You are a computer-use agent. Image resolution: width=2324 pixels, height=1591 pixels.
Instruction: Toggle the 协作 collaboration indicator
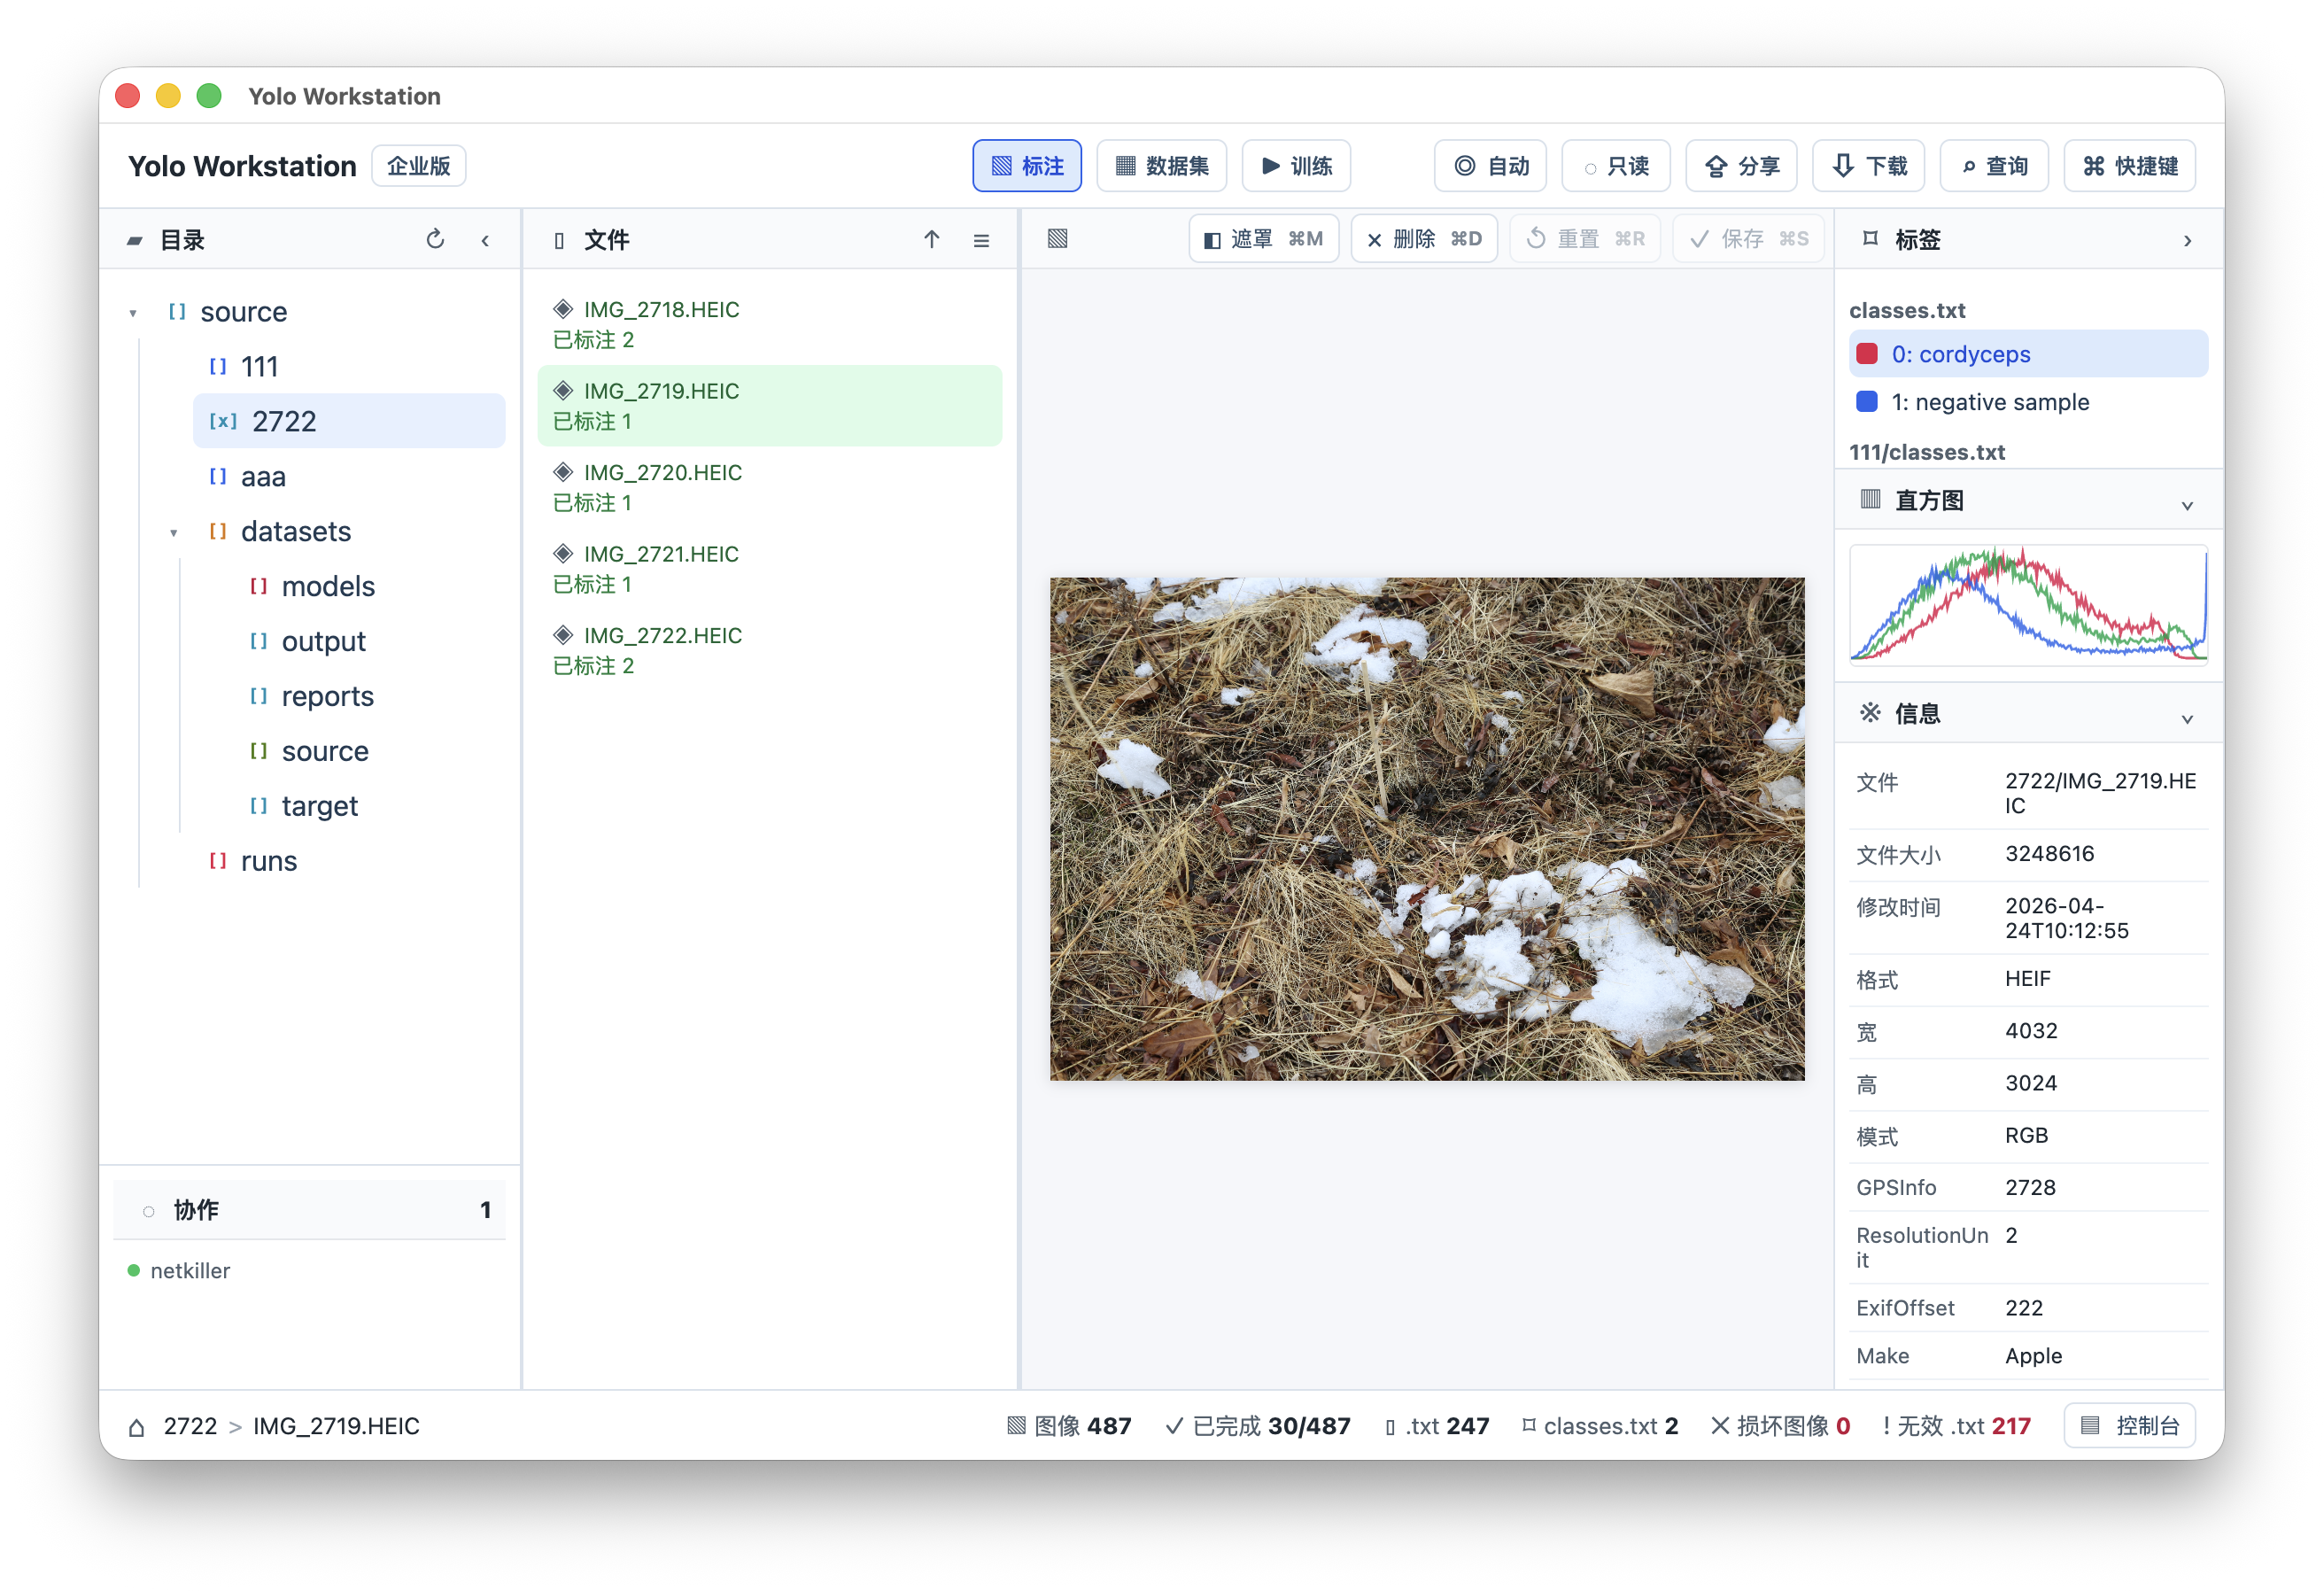[x=148, y=1211]
